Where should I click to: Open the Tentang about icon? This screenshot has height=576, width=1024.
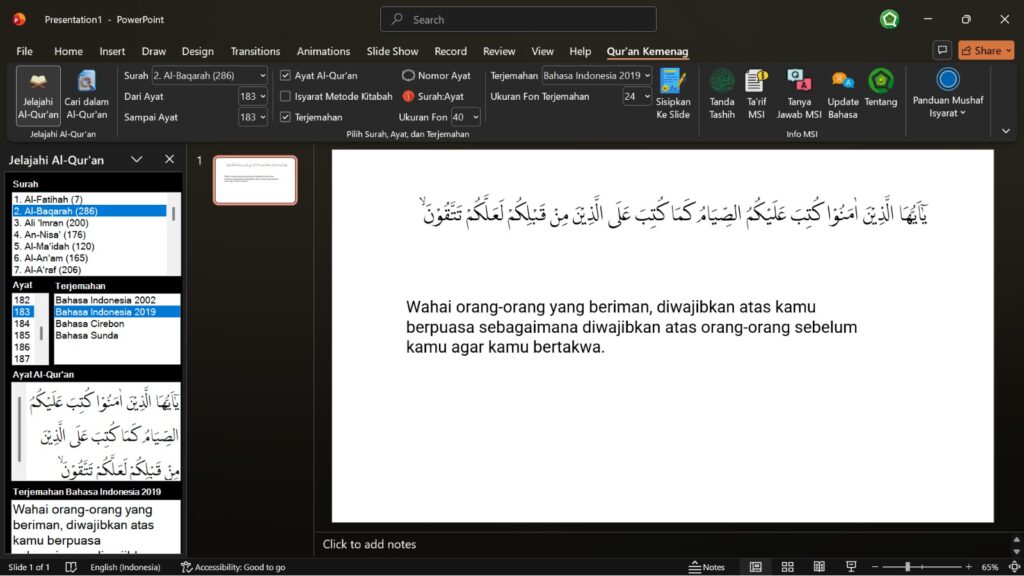(880, 82)
